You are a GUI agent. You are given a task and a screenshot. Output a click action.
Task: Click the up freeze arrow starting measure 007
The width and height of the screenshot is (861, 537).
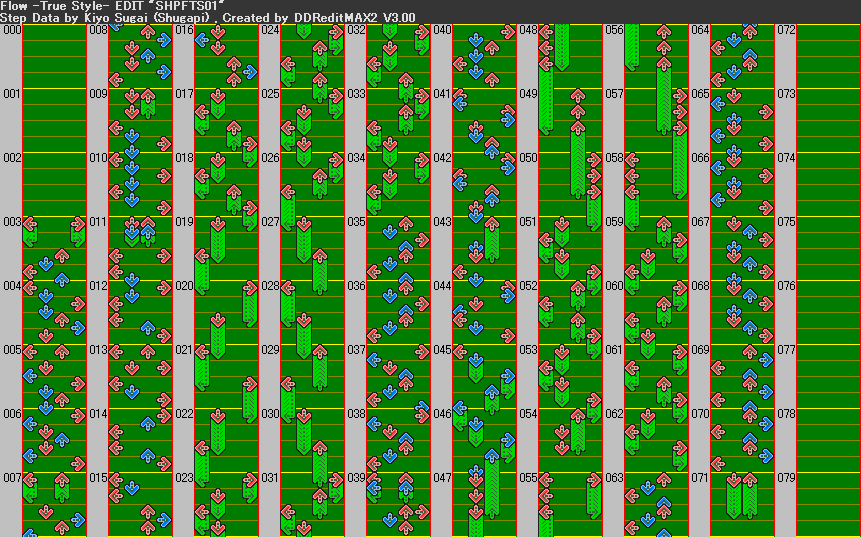point(62,488)
